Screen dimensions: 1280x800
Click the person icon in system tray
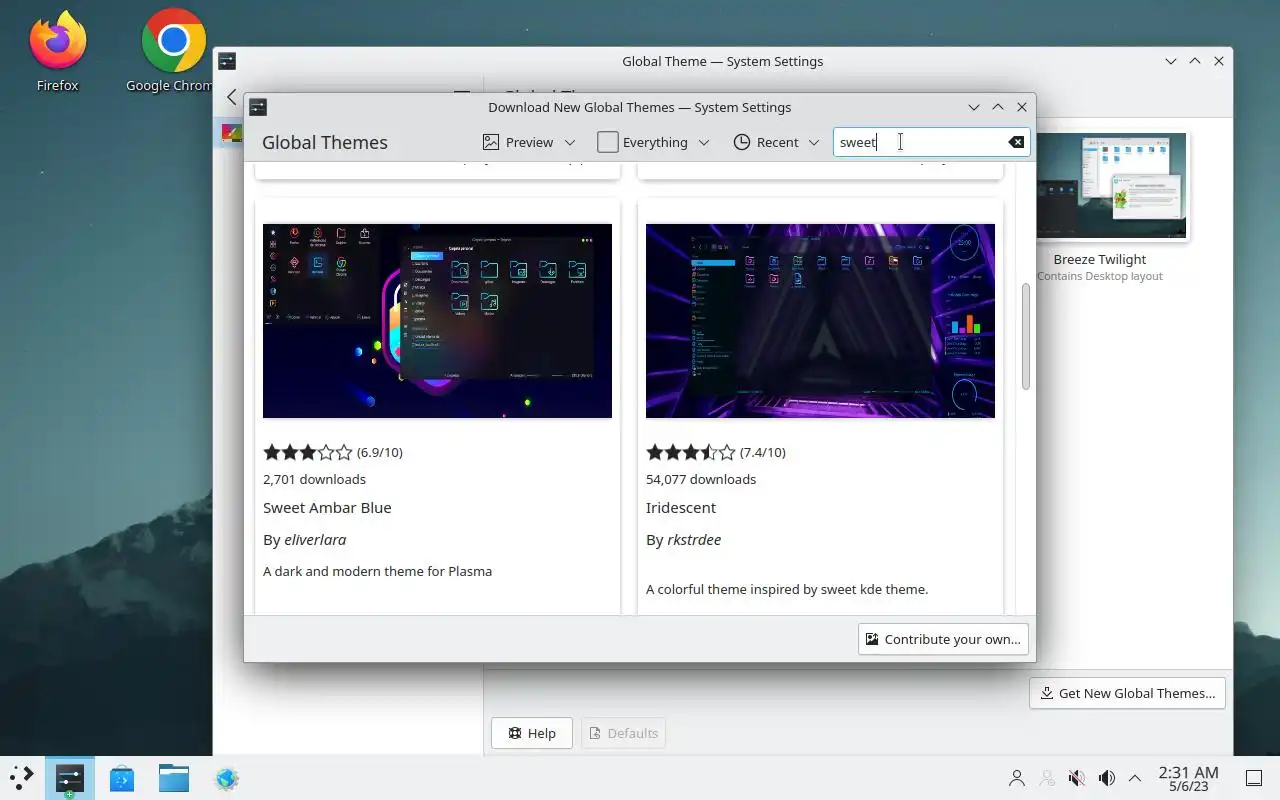pos(1017,778)
